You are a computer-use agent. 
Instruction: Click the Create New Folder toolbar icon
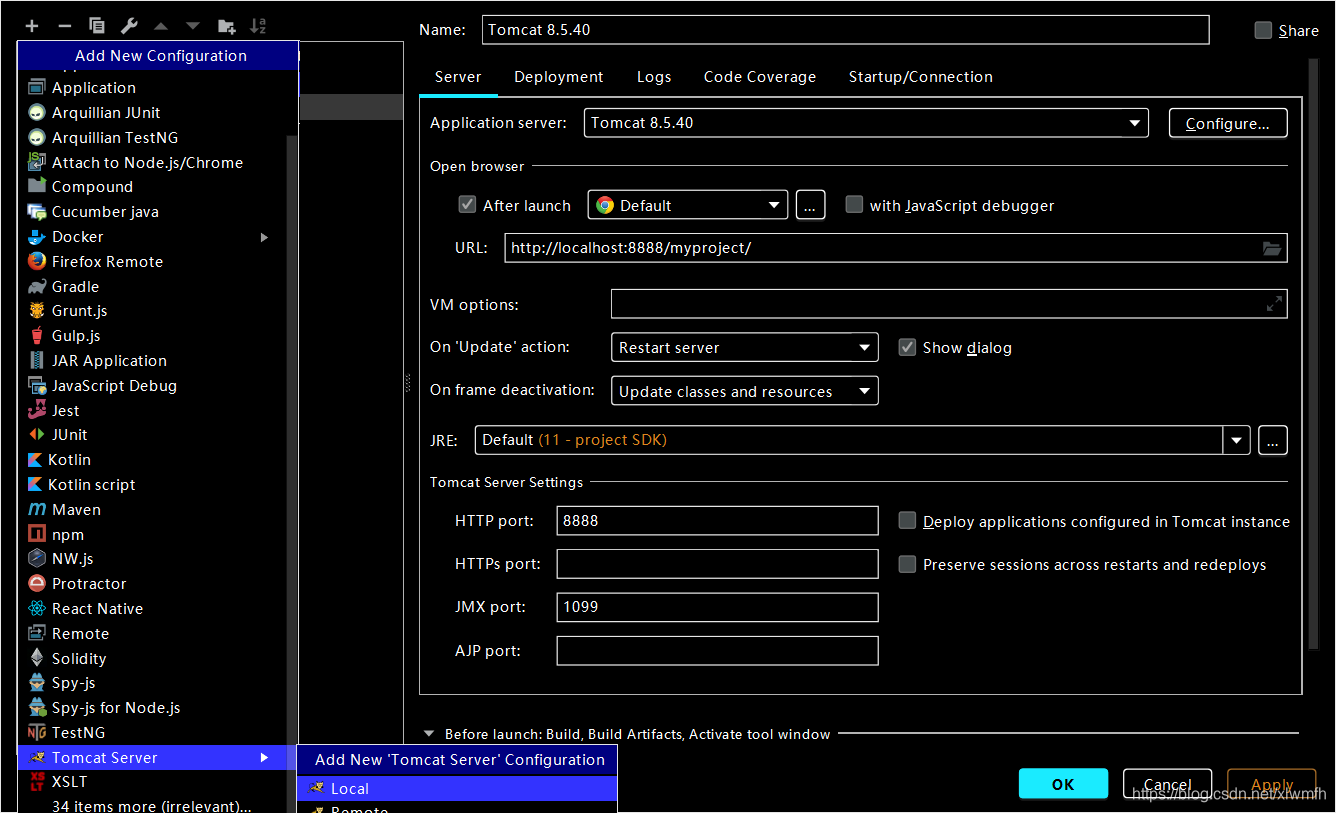point(226,25)
